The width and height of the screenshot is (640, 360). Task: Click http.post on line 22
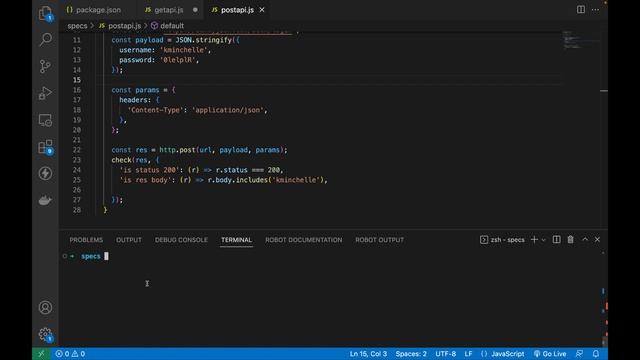(177, 150)
